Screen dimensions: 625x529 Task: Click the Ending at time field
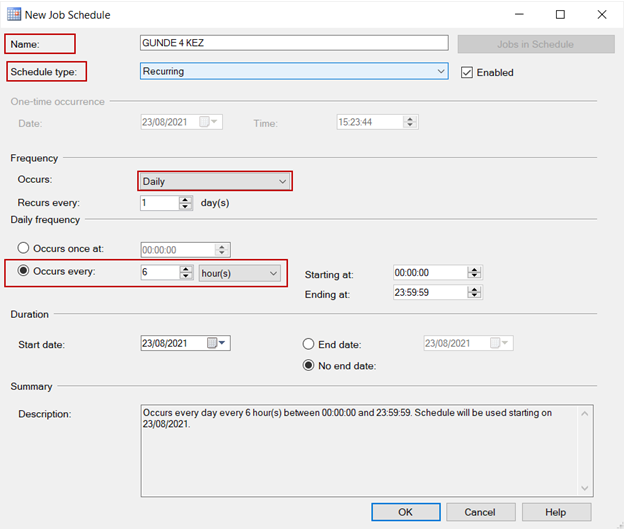click(x=430, y=293)
